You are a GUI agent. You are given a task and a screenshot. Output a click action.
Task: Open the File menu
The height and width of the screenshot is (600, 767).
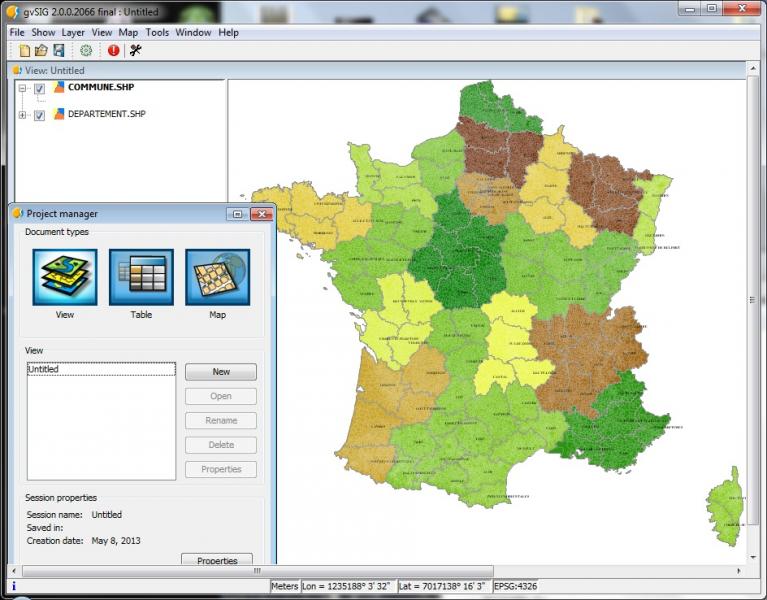pyautogui.click(x=17, y=32)
